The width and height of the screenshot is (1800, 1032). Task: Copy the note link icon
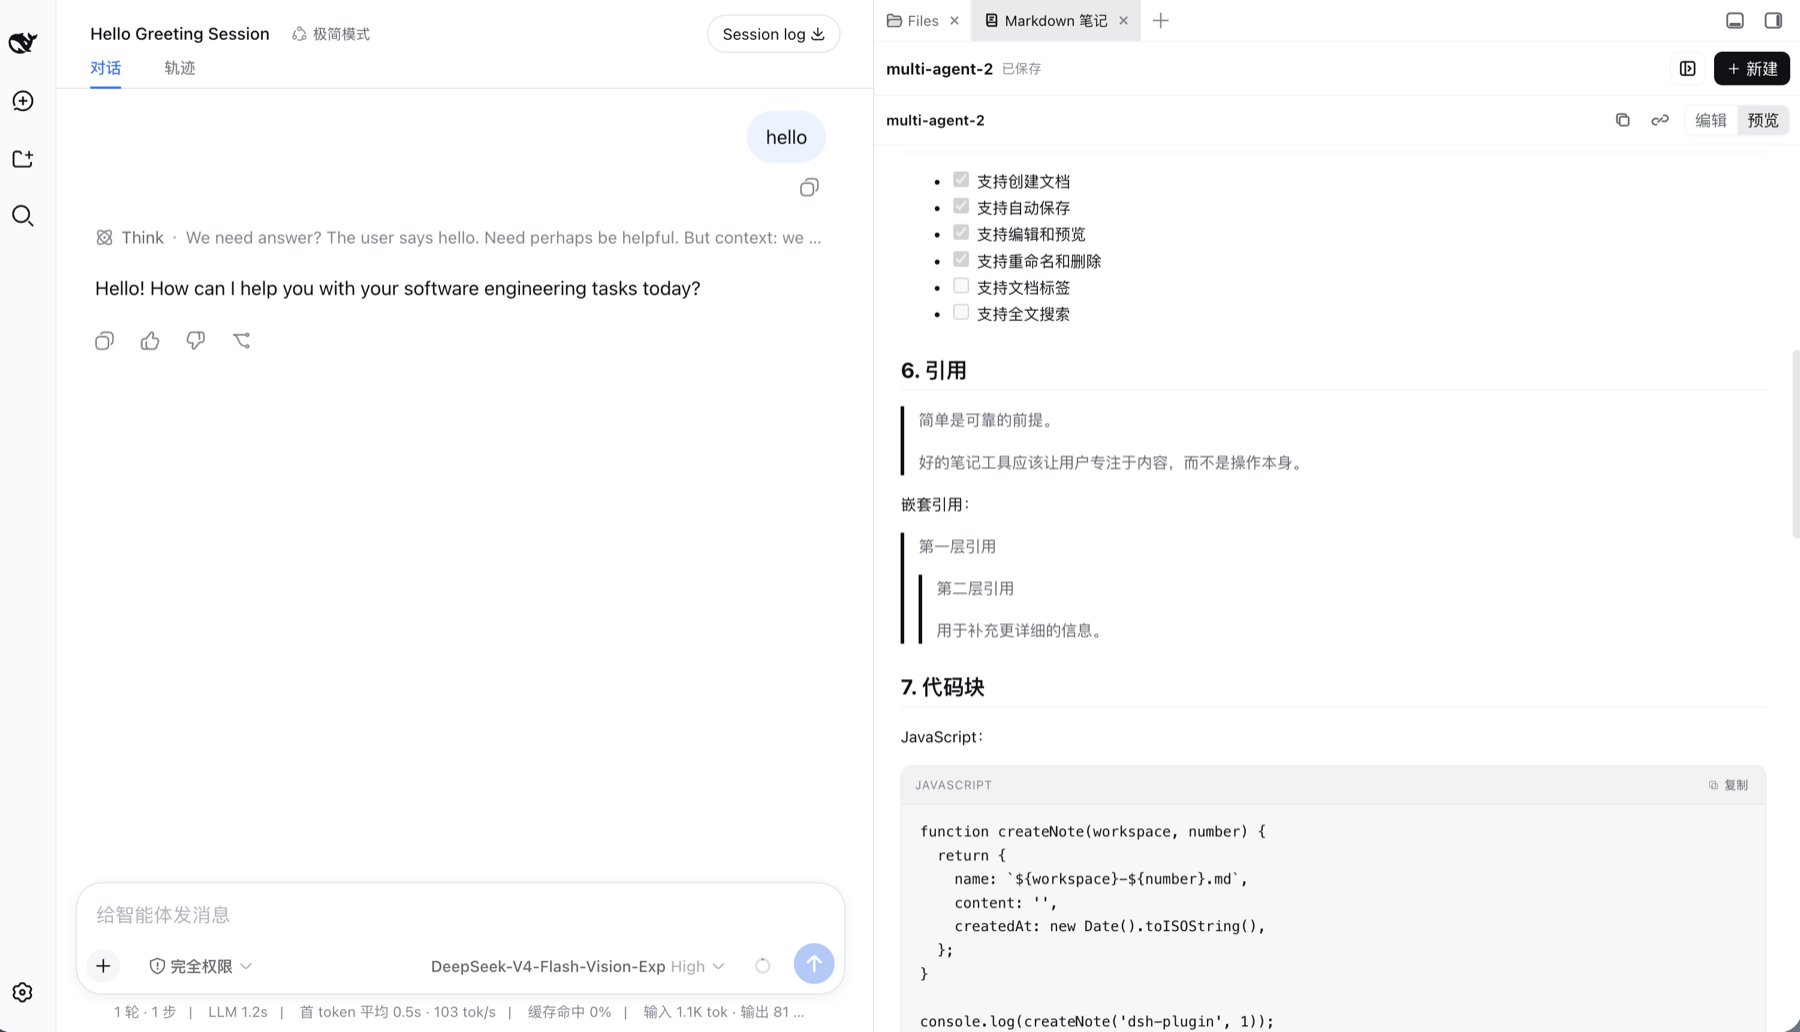point(1660,120)
